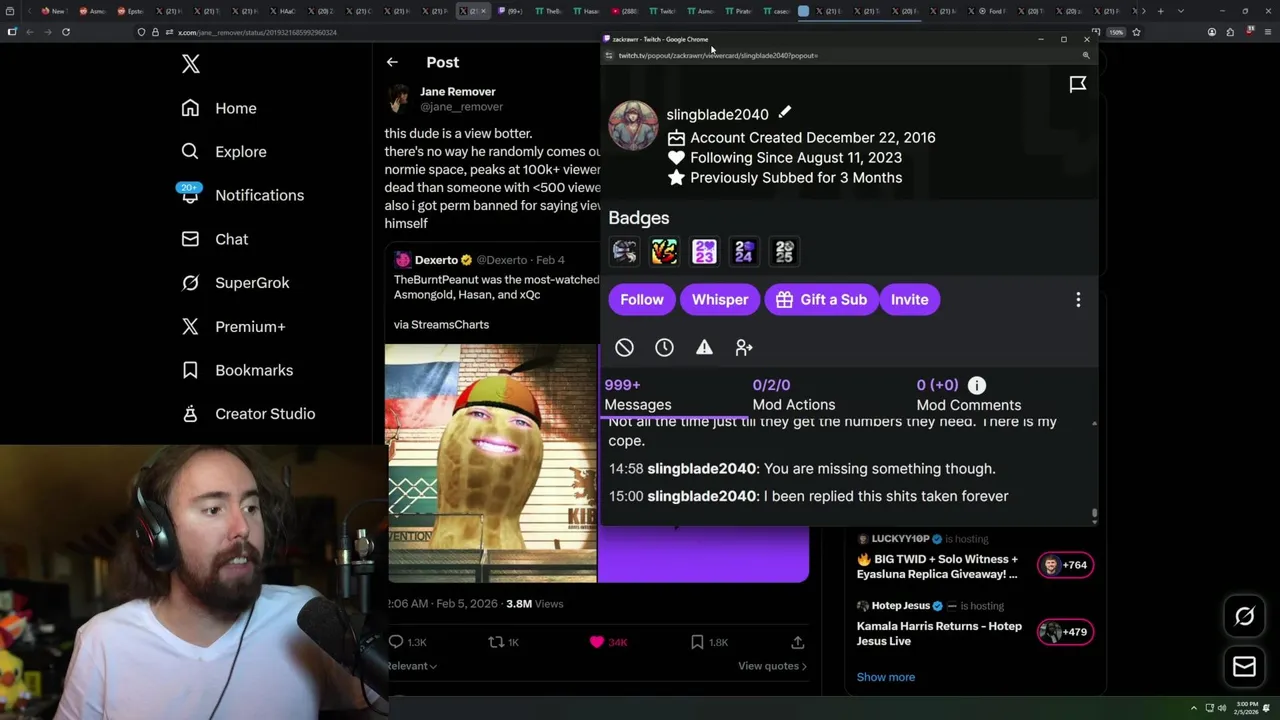
Task: Click the SuperGrok icon in sidebar
Action: point(190,283)
